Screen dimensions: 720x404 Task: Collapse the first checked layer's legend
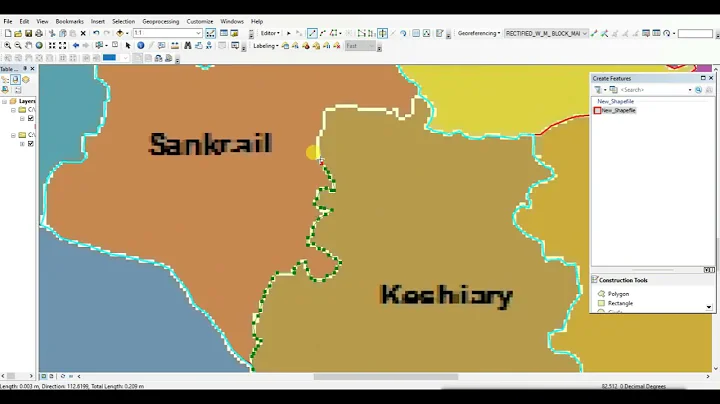(x=22, y=119)
